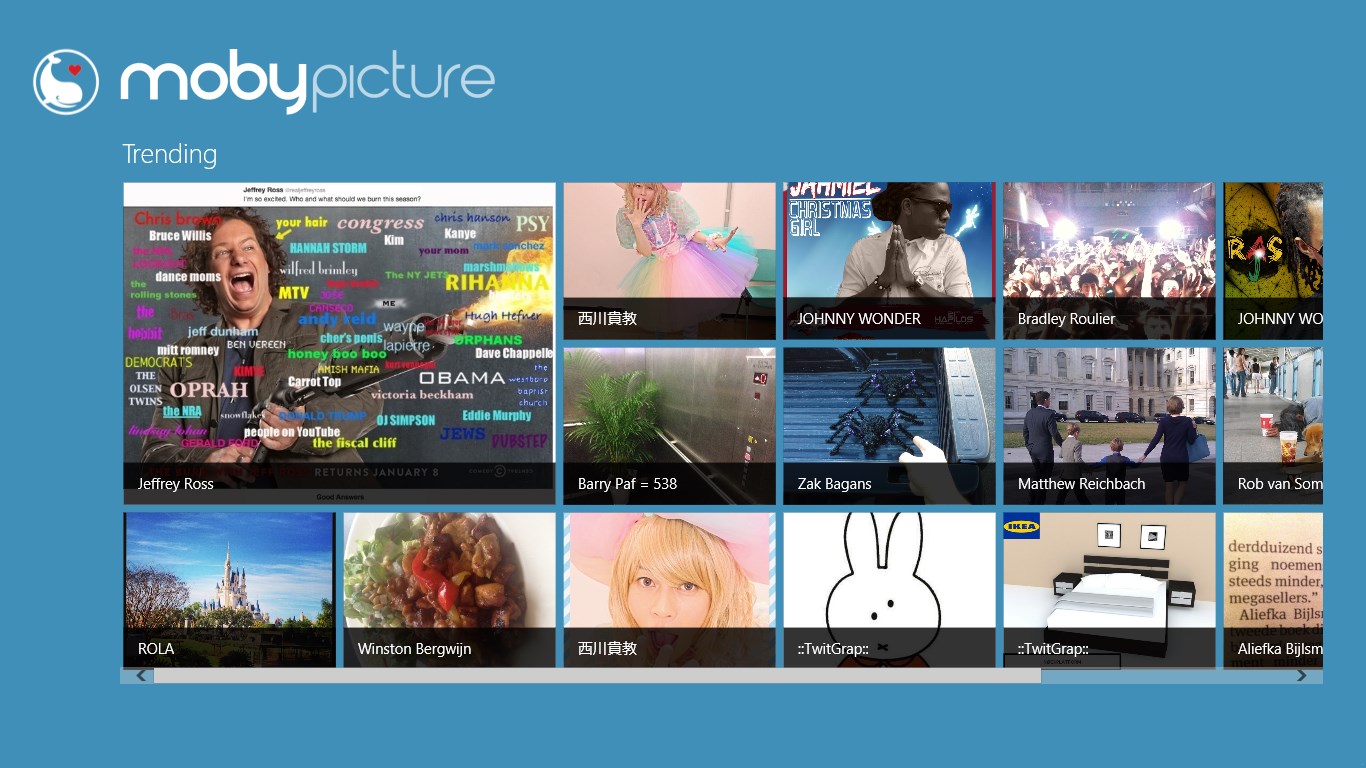The image size is (1366, 768).
Task: Open the ::TwitGrap:: bunny drawing
Action: 889,590
